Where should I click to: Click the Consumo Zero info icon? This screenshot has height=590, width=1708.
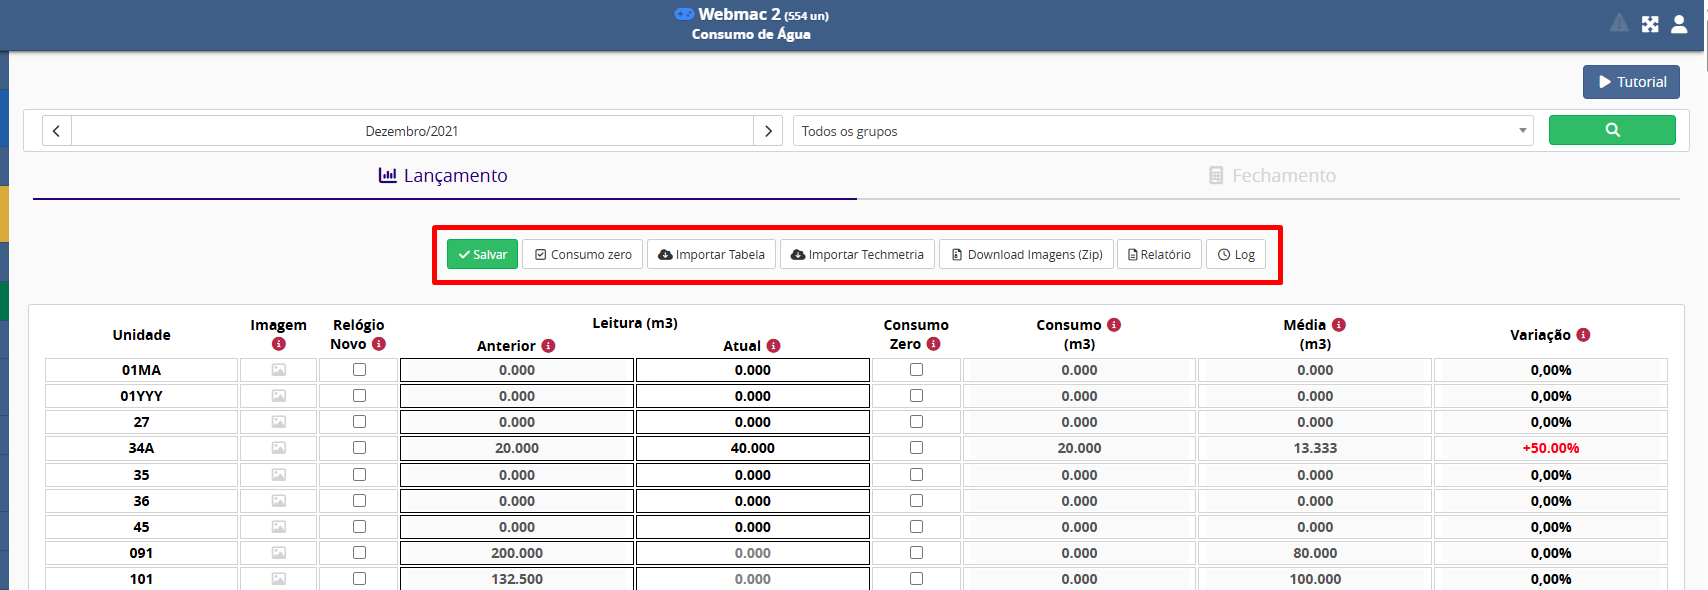point(933,344)
